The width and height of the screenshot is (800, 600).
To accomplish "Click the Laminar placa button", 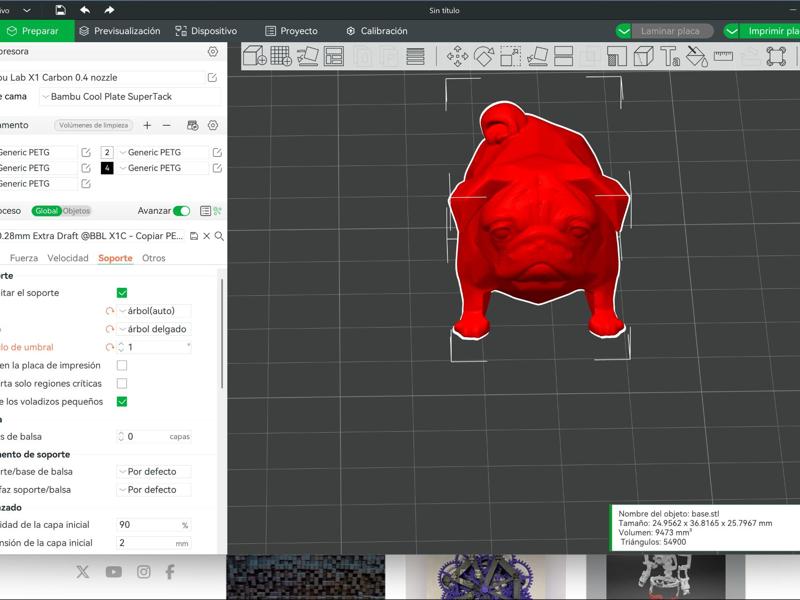I will click(670, 31).
